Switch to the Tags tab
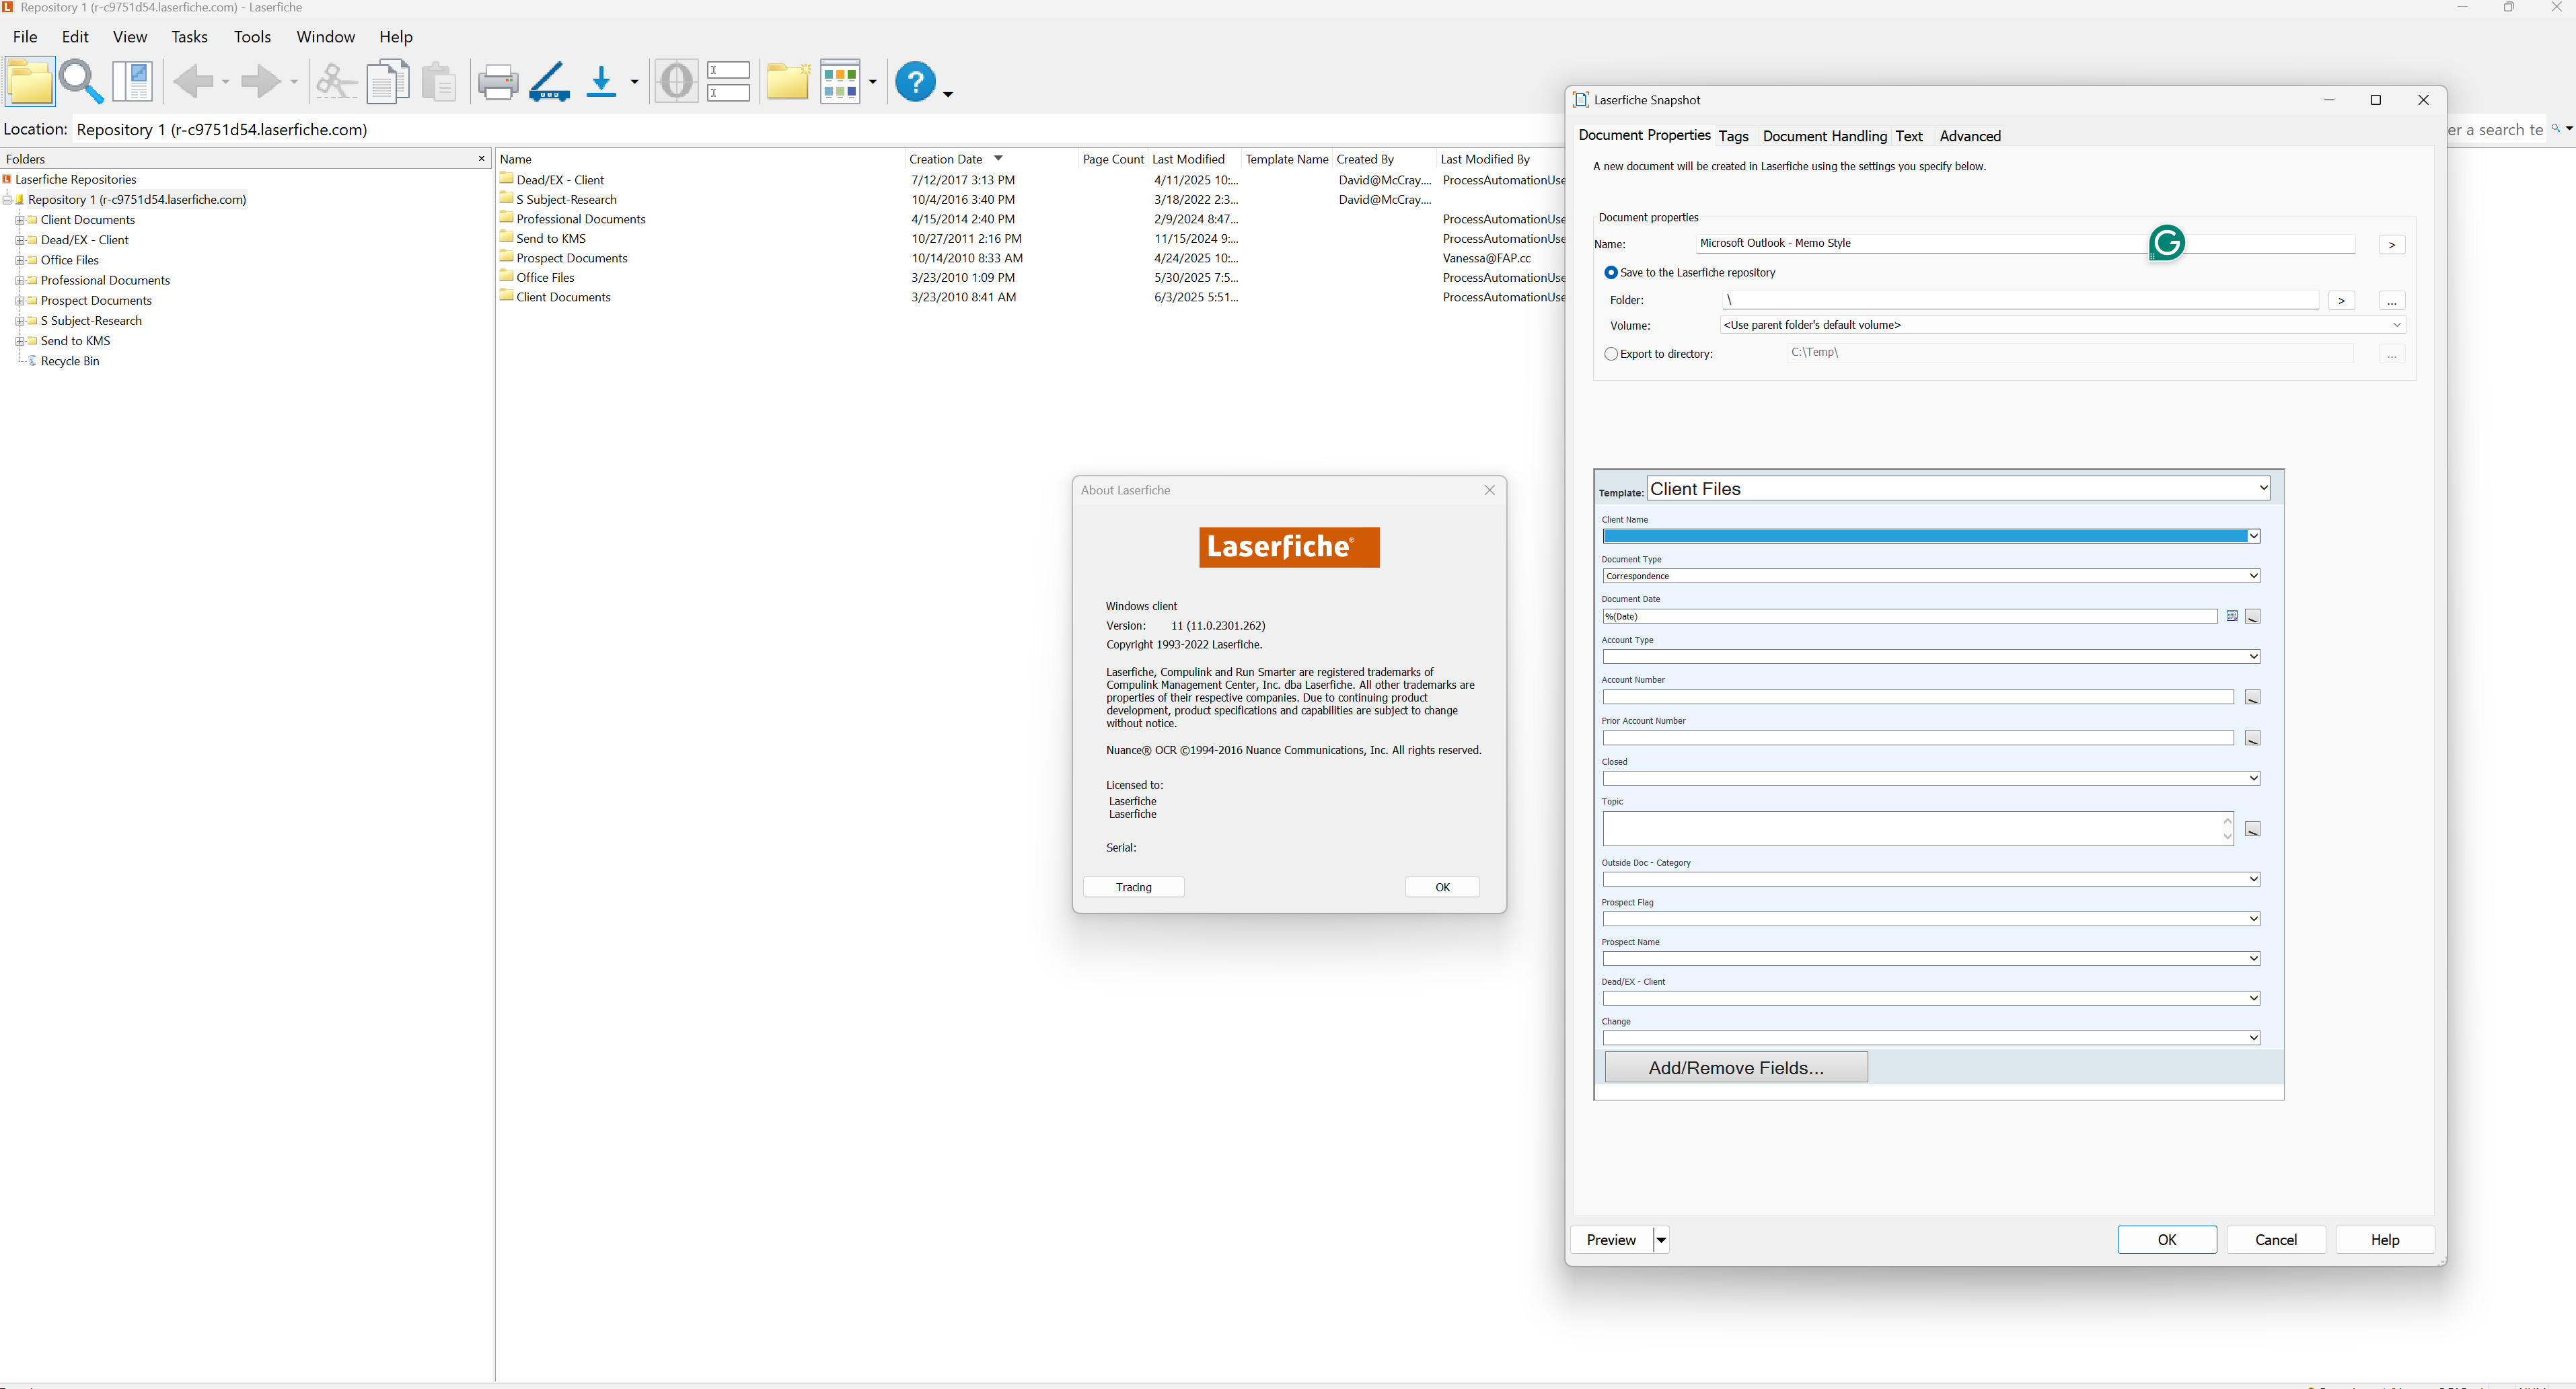Viewport: 2576px width, 1389px height. (1733, 136)
